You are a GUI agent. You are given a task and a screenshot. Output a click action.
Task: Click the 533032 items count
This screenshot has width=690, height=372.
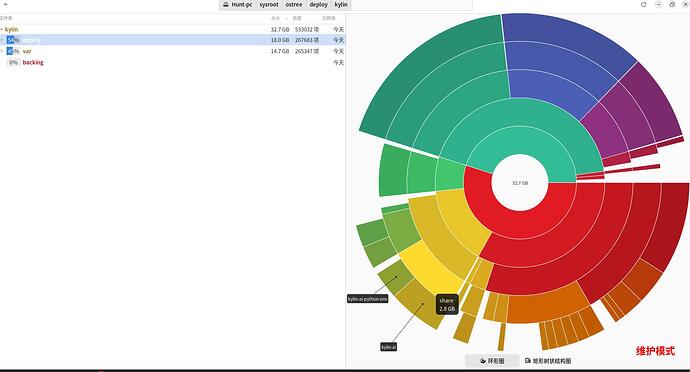[x=307, y=29]
